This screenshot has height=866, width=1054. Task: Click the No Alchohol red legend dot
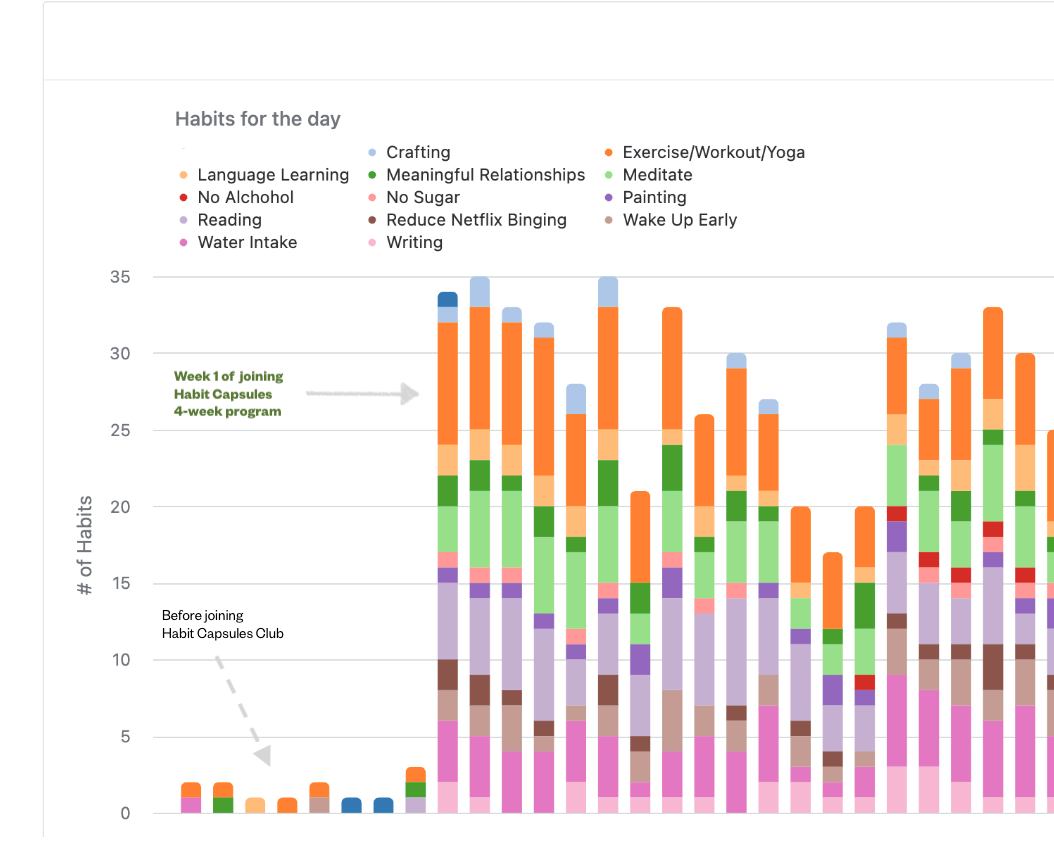point(184,198)
